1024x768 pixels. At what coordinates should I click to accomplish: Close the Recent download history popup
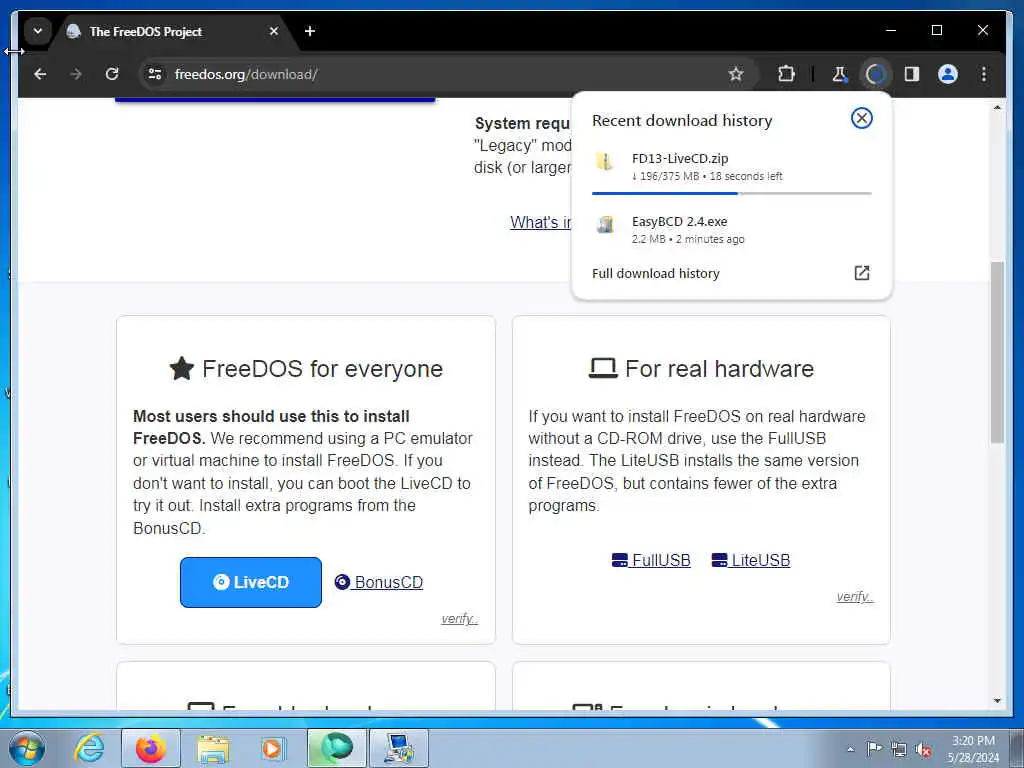pos(861,118)
